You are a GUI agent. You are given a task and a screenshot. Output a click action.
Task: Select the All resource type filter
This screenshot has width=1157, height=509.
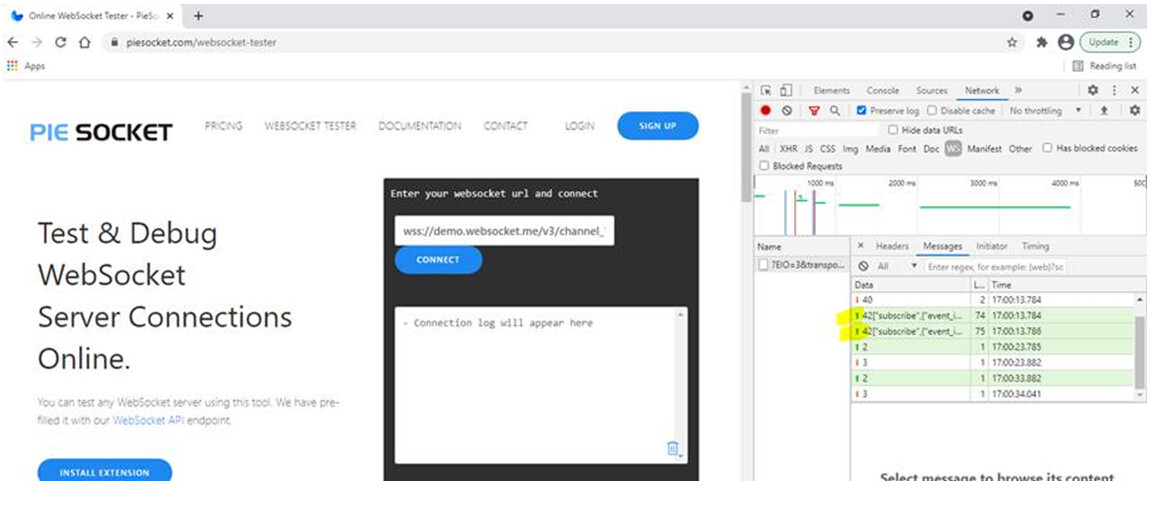tap(764, 148)
